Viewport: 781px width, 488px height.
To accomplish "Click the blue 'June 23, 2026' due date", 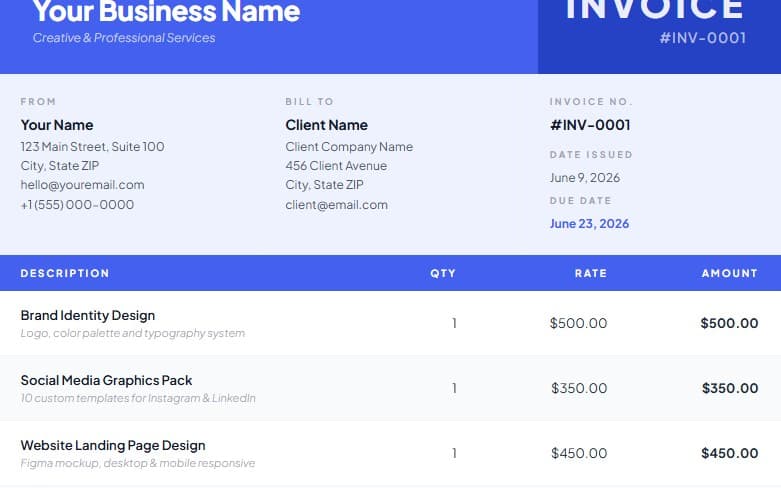I will pos(589,224).
